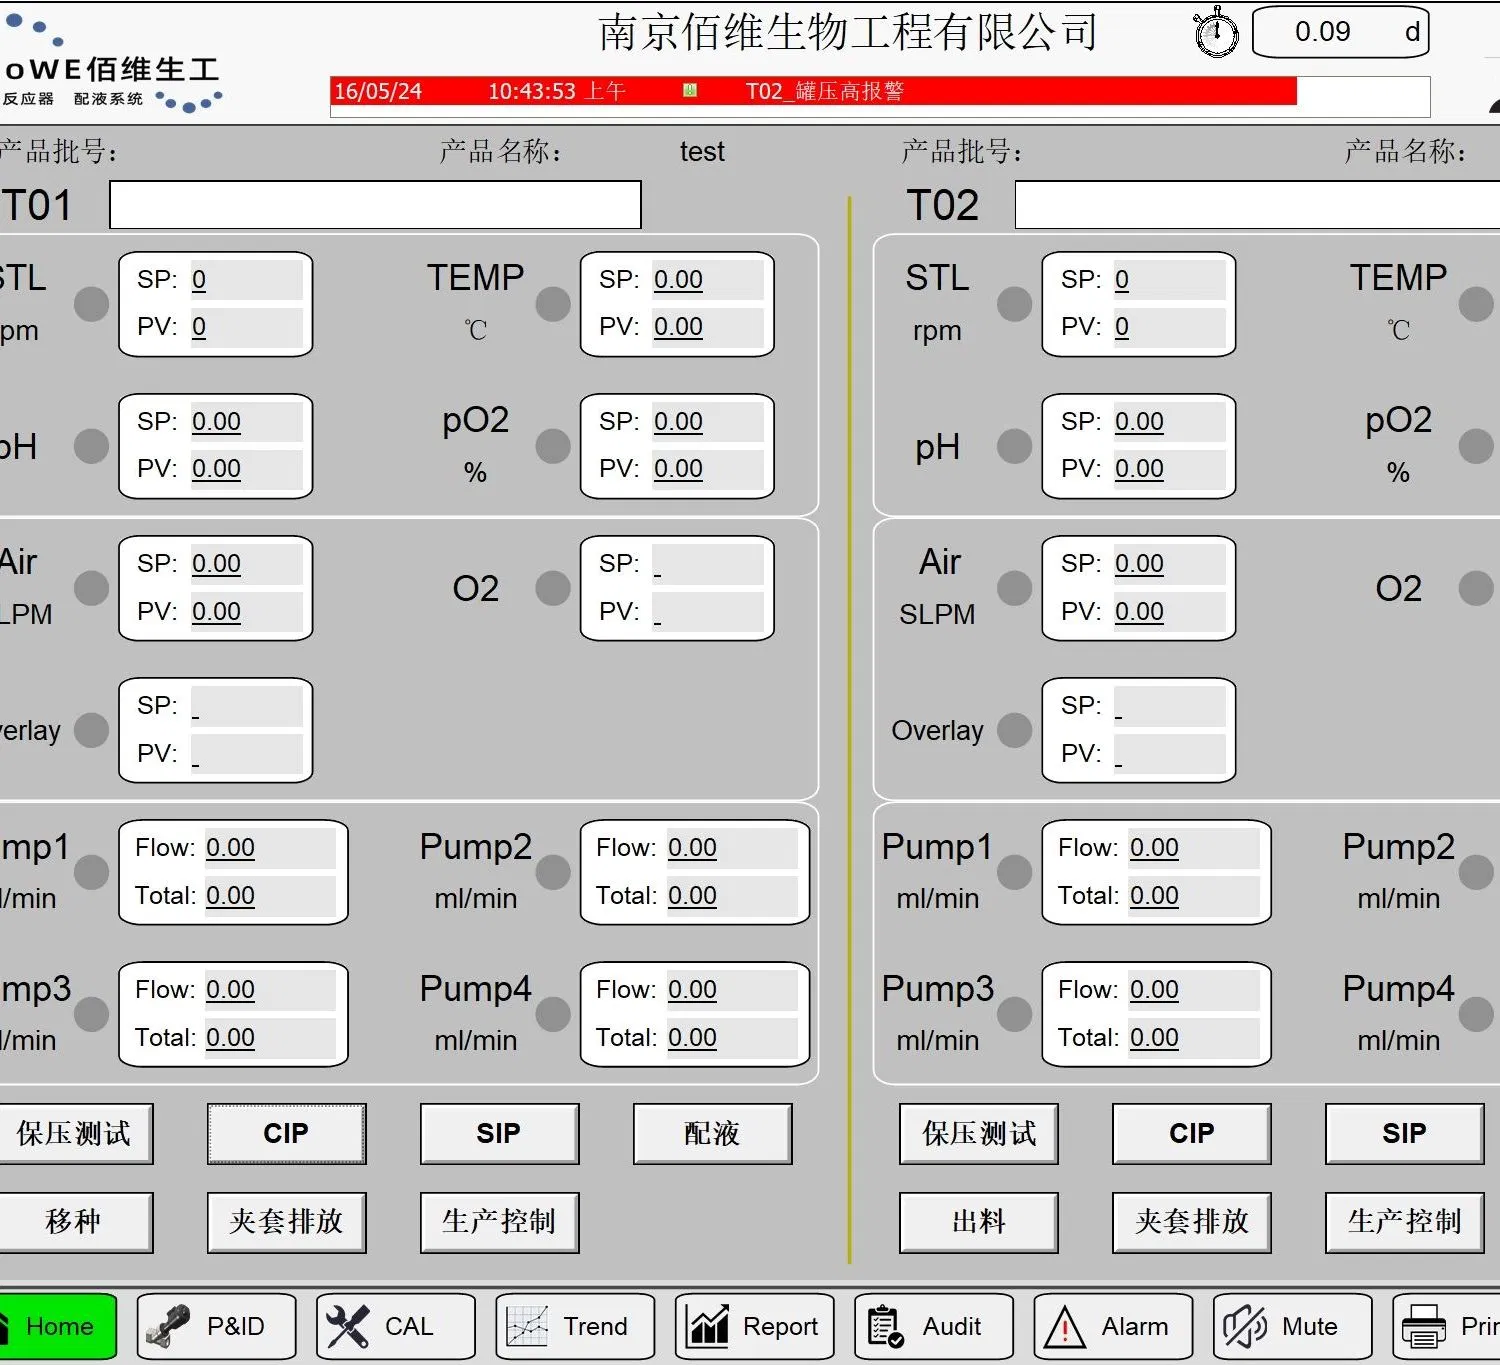Viewport: 1500px width, 1365px height.
Task: Open the CAL calibration page
Action: coord(396,1326)
